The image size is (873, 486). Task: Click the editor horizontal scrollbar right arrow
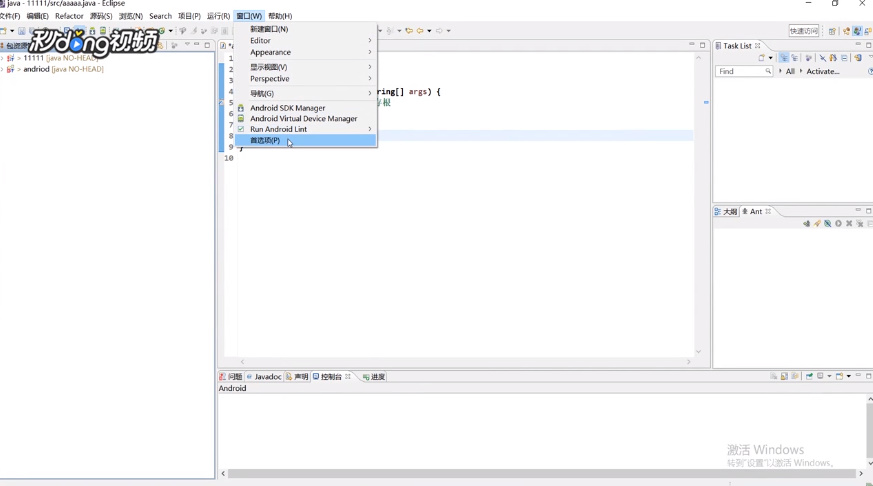[689, 362]
